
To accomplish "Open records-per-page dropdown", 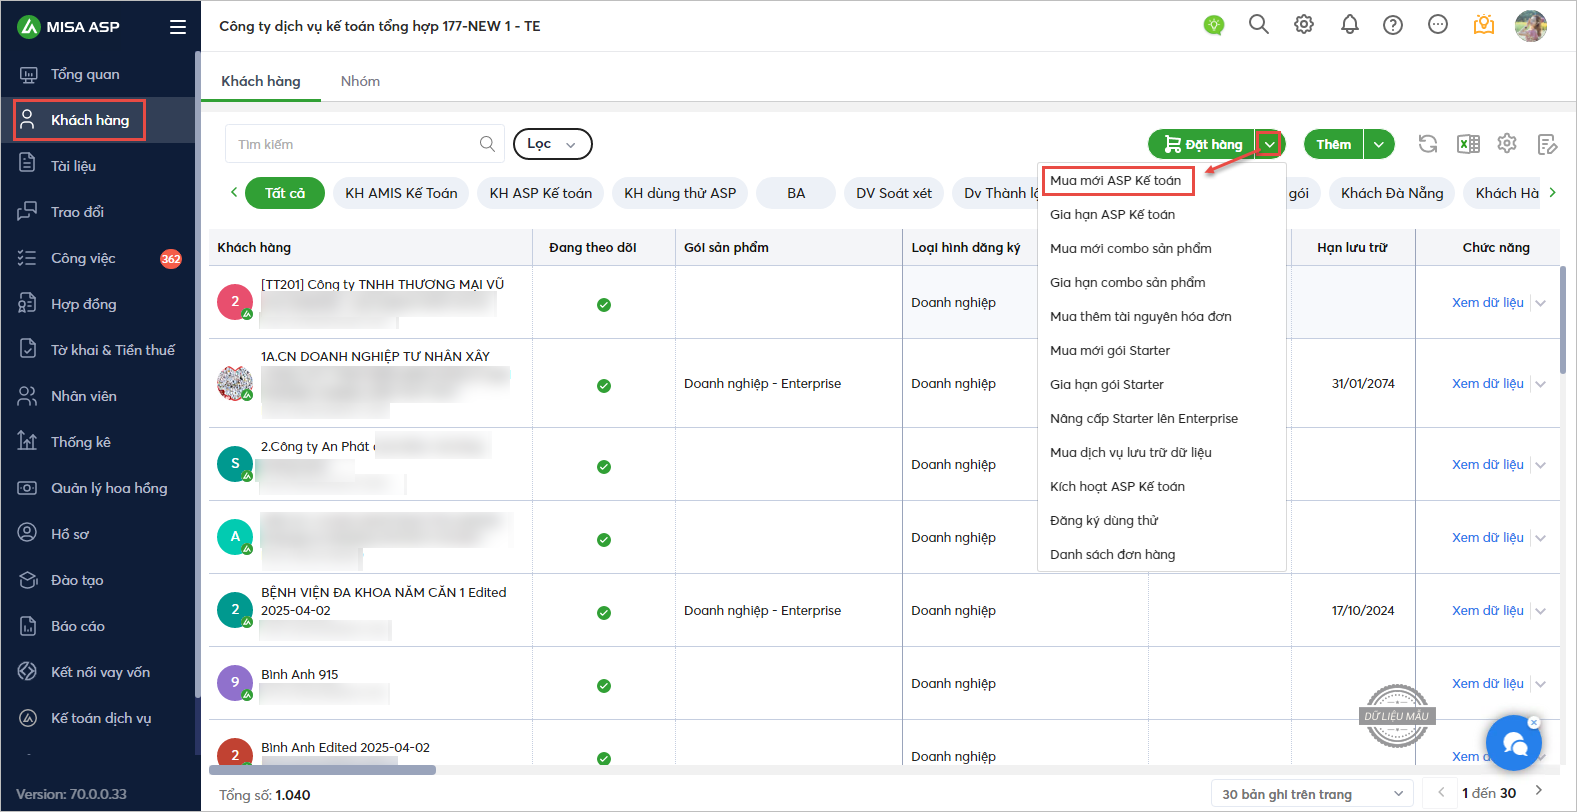I will 1312,794.
